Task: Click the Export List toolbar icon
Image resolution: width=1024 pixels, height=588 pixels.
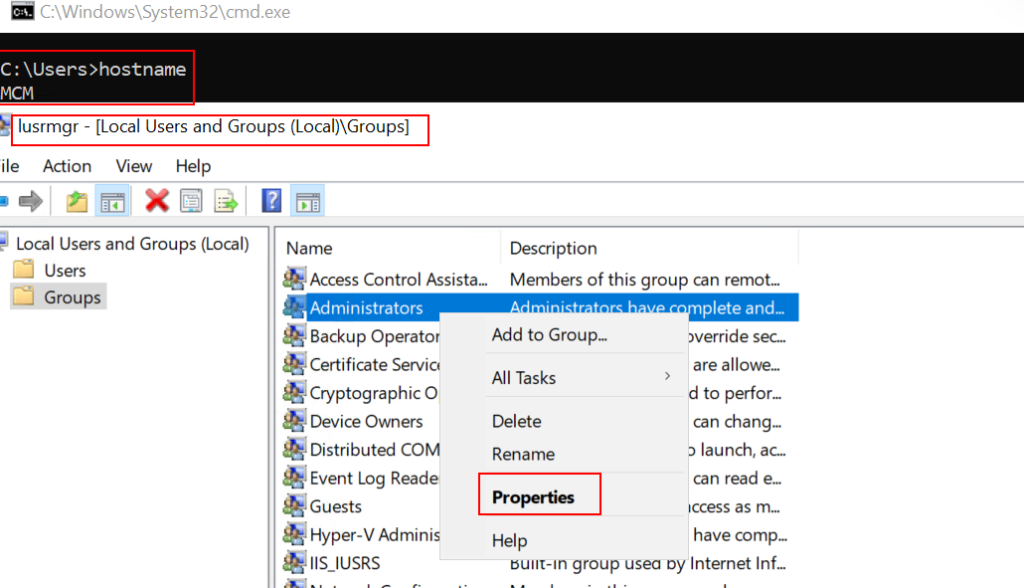Action: 226,201
